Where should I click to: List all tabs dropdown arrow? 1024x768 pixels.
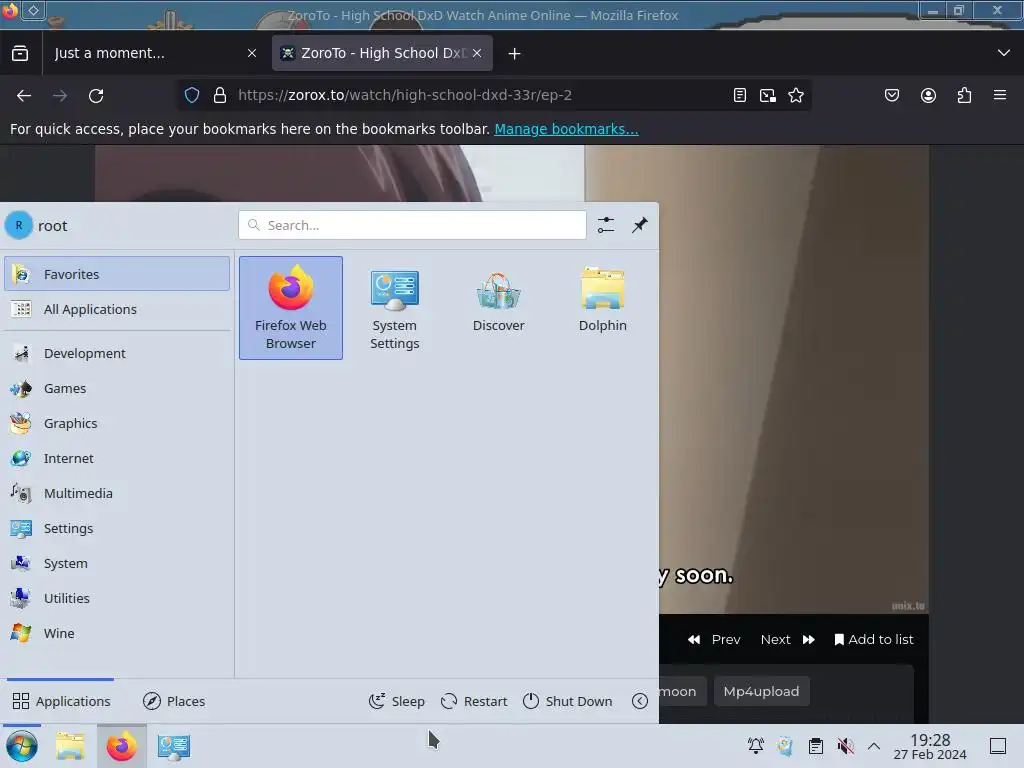pyautogui.click(x=1004, y=53)
